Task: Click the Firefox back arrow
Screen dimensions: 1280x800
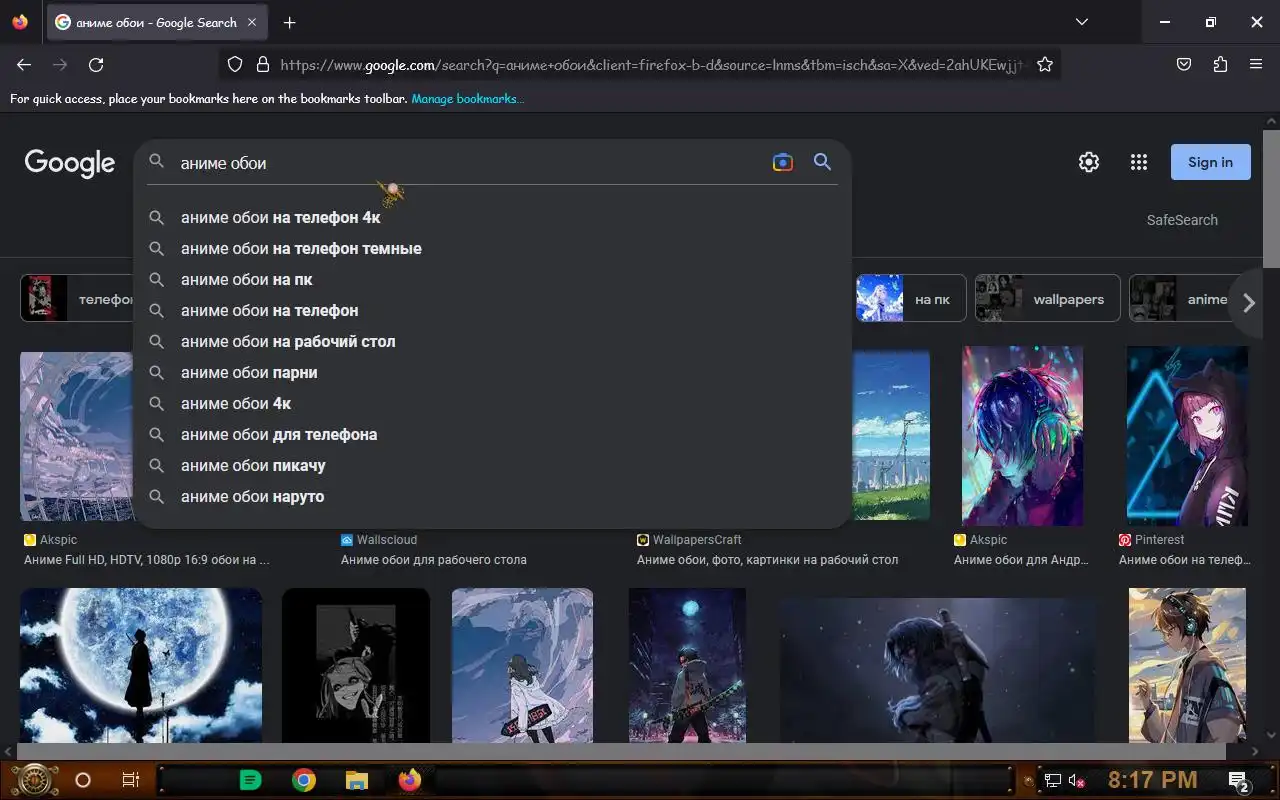Action: pos(24,64)
